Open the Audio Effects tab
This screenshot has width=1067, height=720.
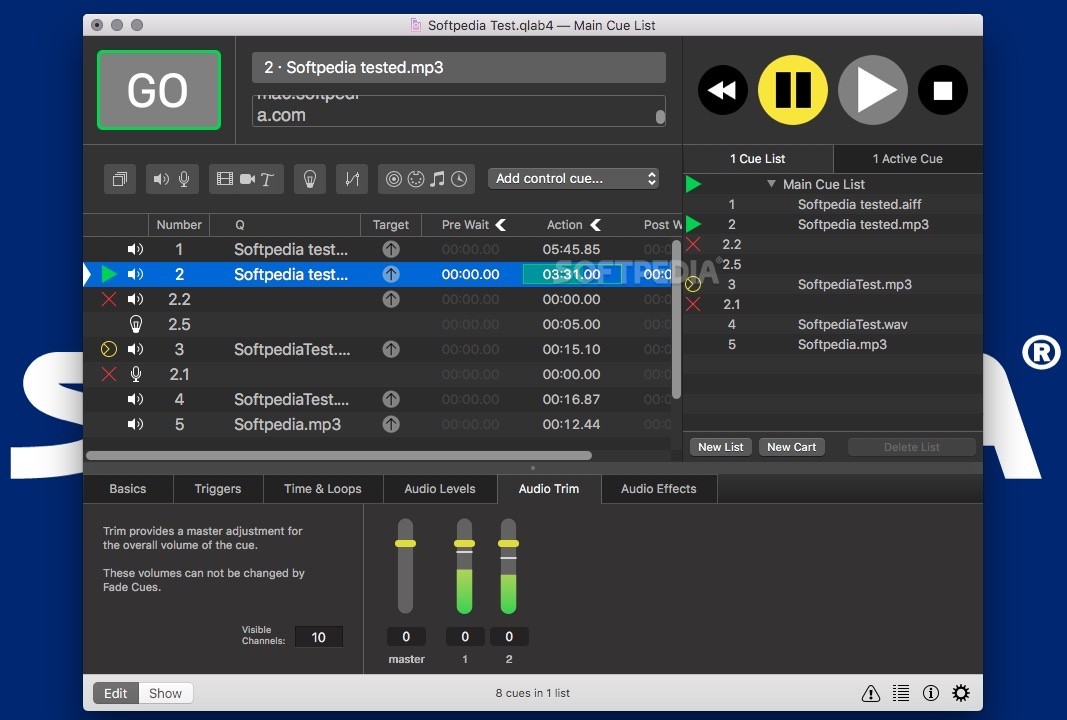[659, 489]
